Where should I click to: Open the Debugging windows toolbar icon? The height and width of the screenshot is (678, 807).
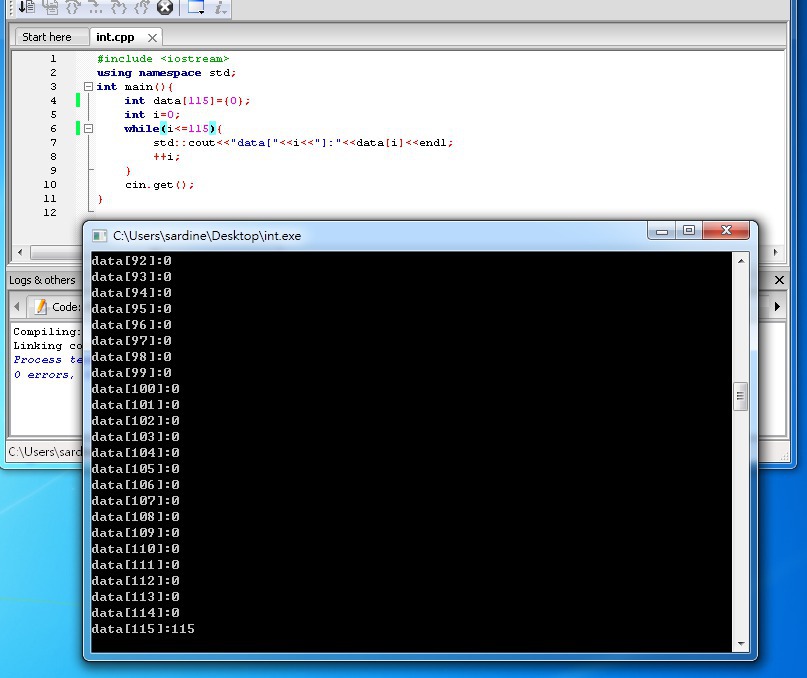pos(196,7)
